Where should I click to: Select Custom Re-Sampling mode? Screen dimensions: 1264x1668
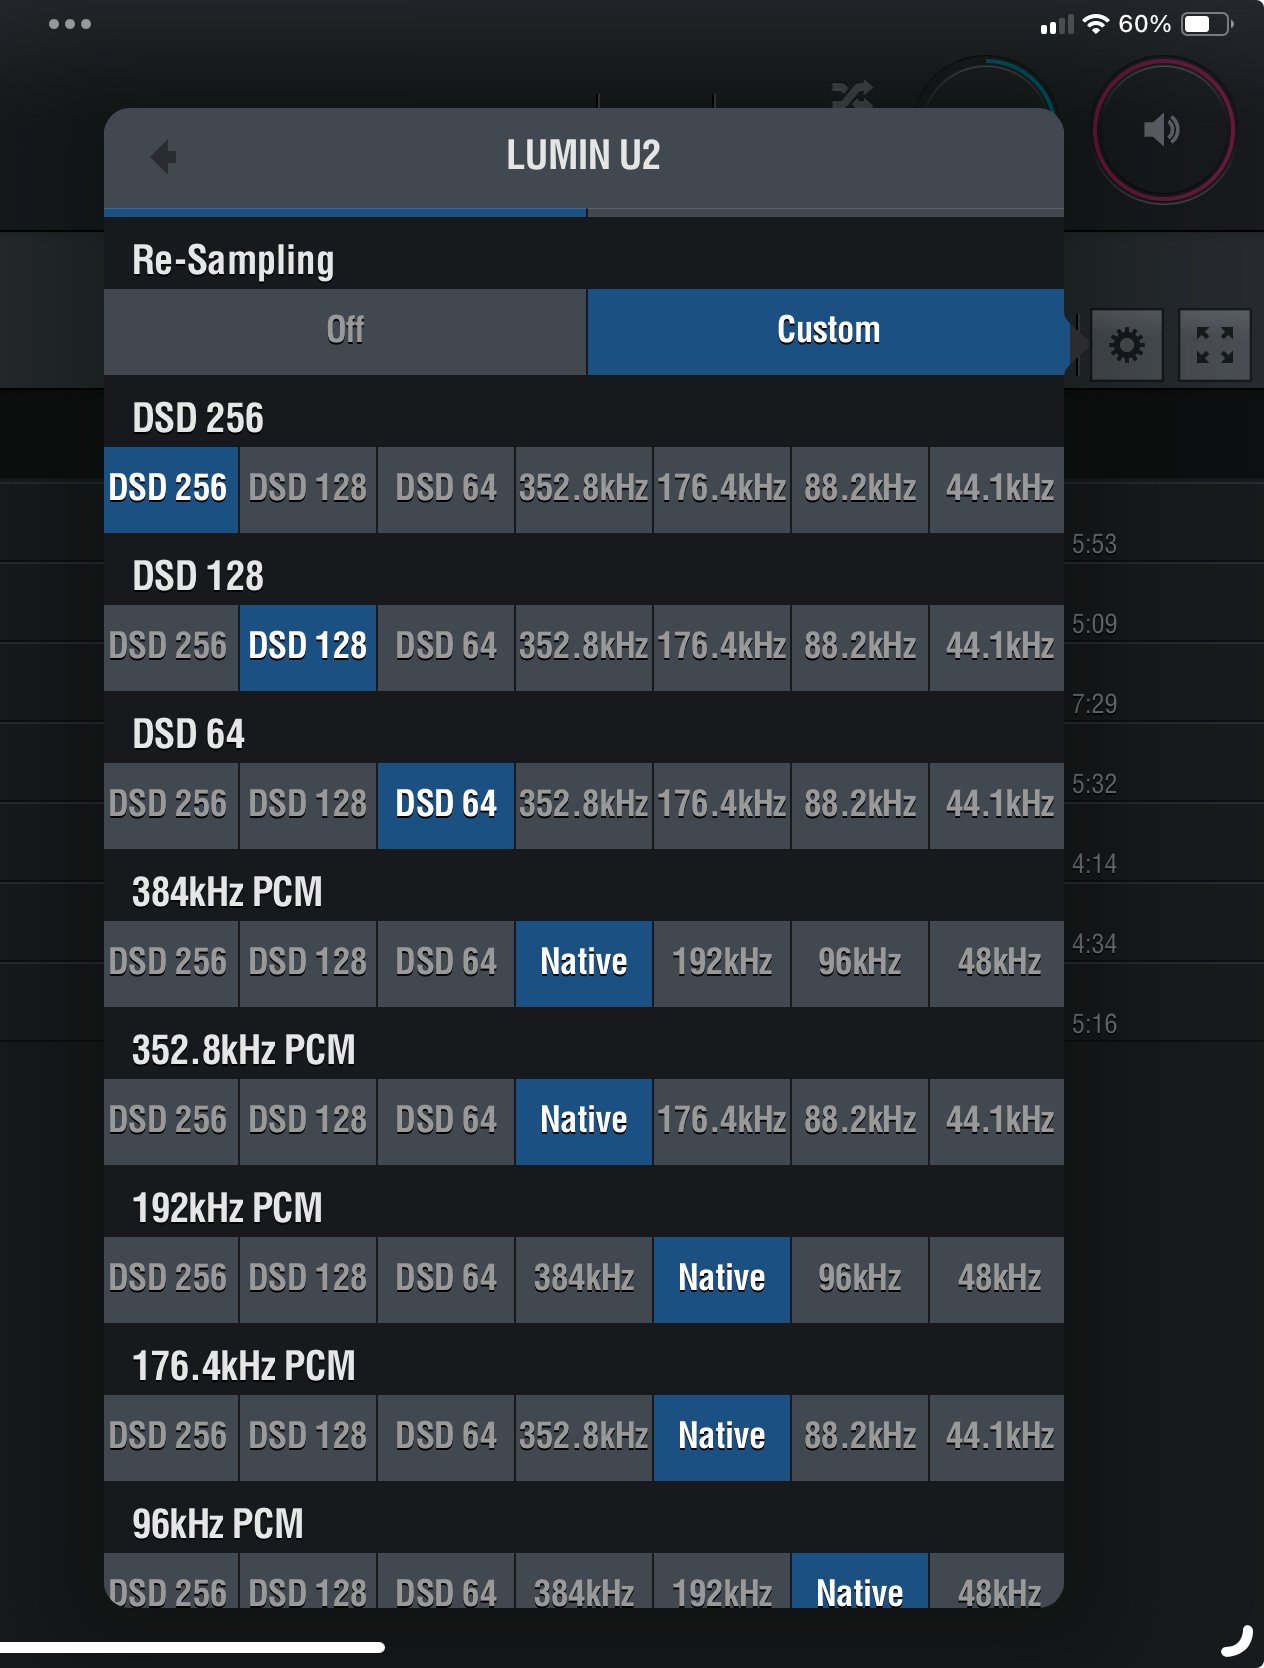tap(827, 331)
